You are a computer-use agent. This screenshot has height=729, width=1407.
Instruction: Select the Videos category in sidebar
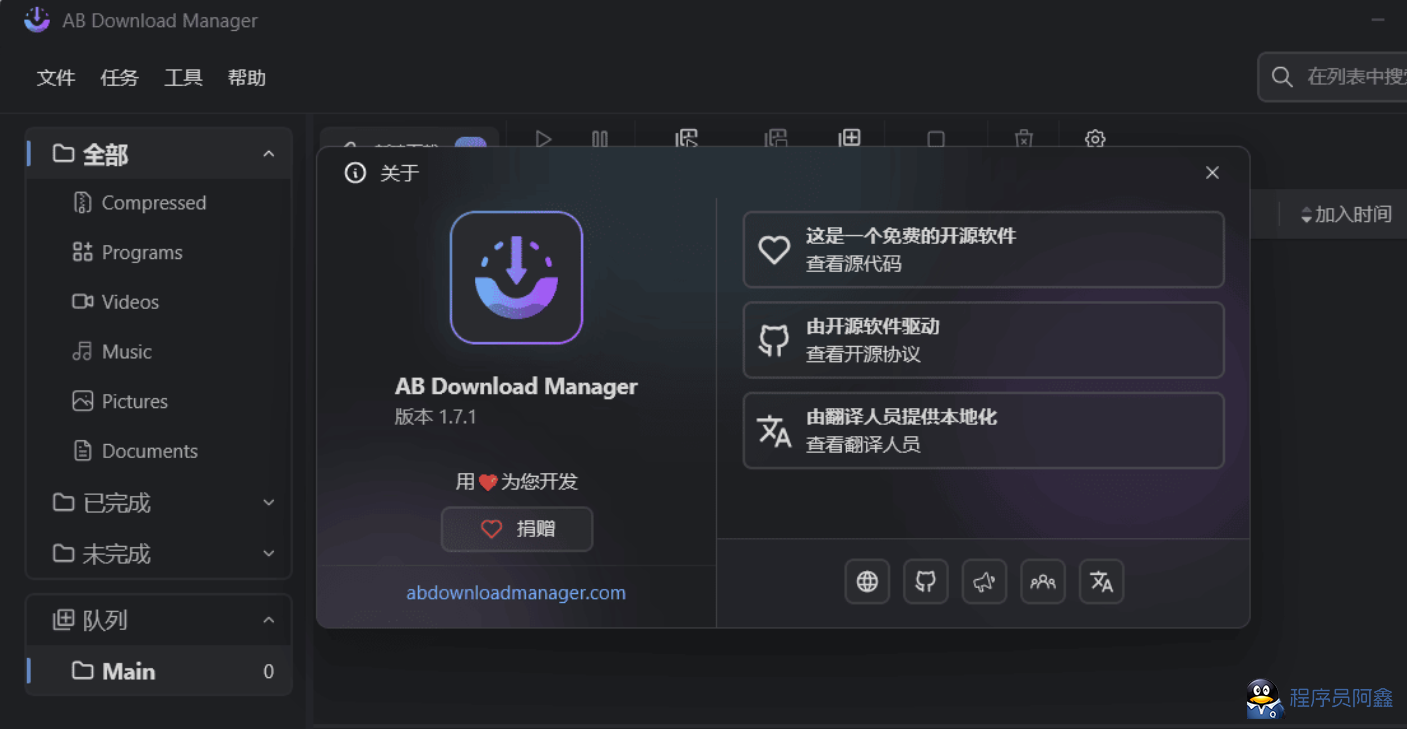click(130, 302)
